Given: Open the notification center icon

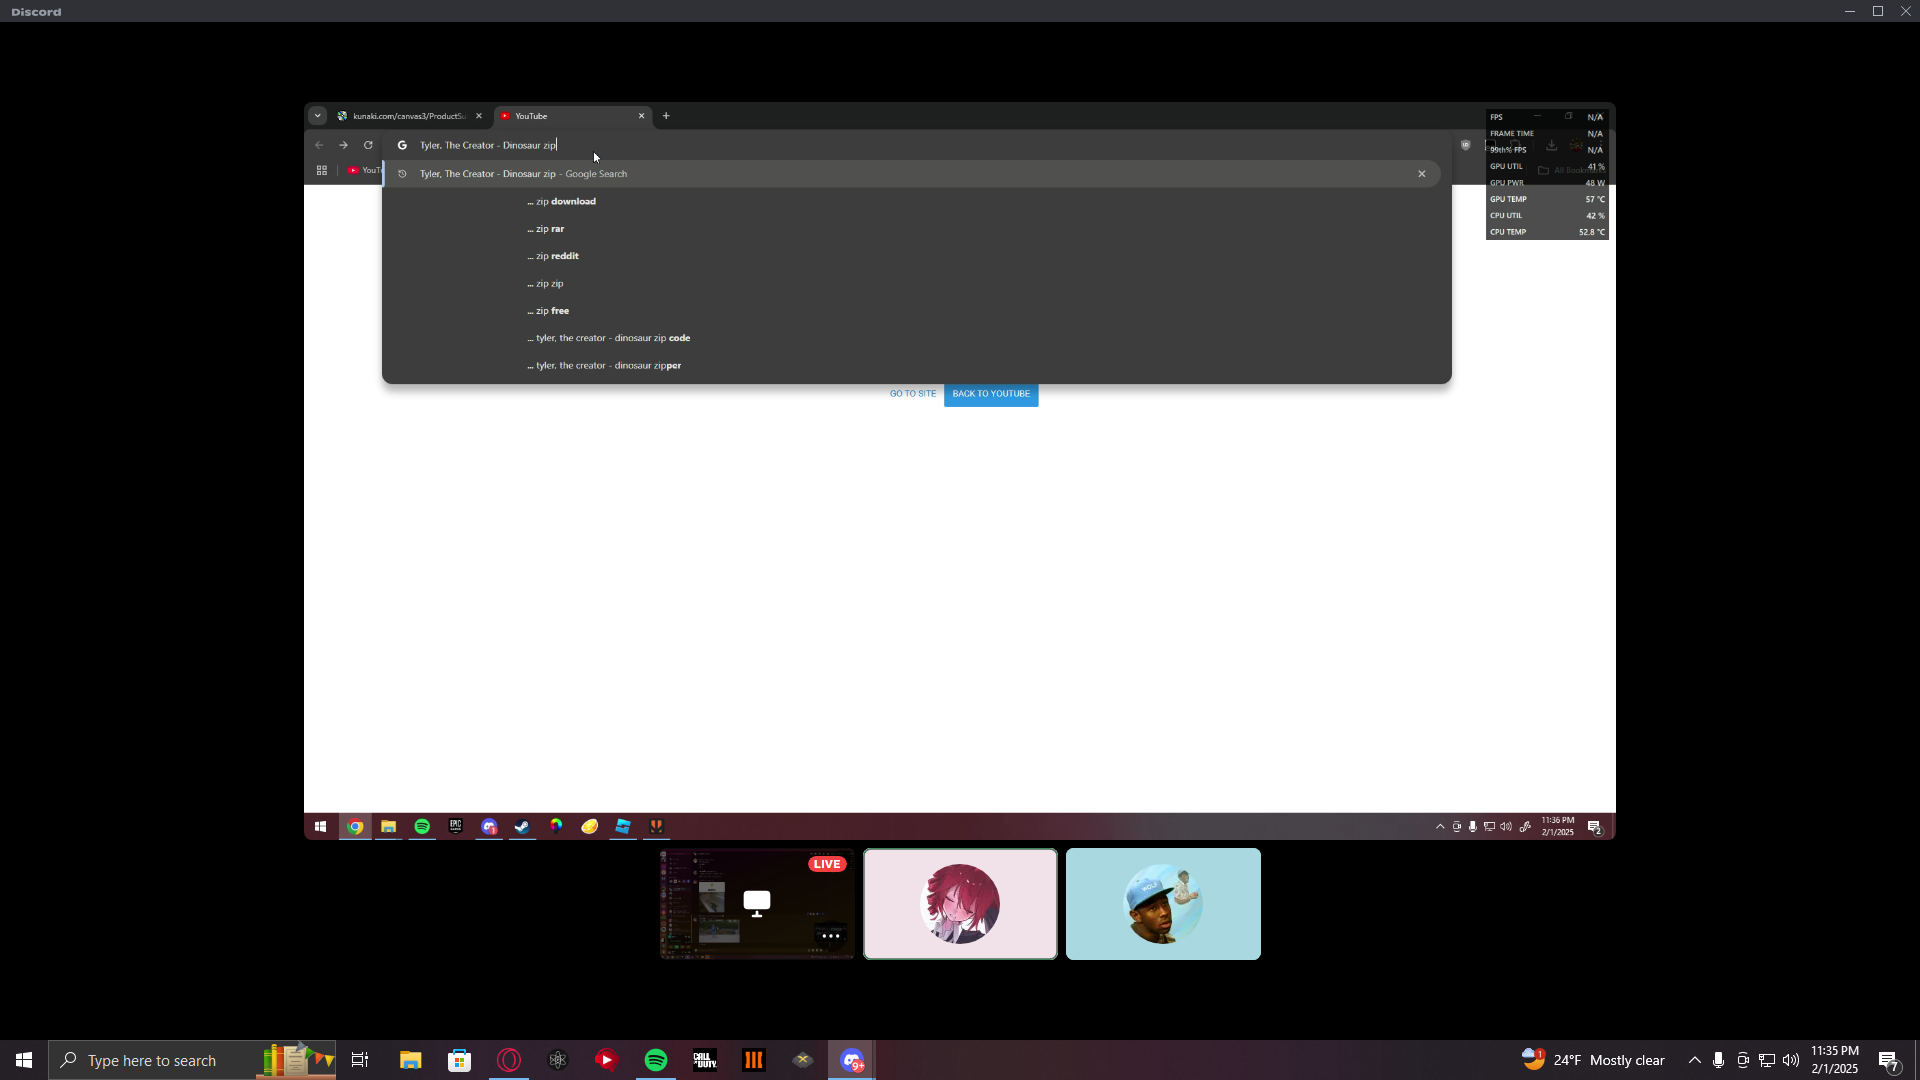Looking at the screenshot, I should click(x=1888, y=1060).
